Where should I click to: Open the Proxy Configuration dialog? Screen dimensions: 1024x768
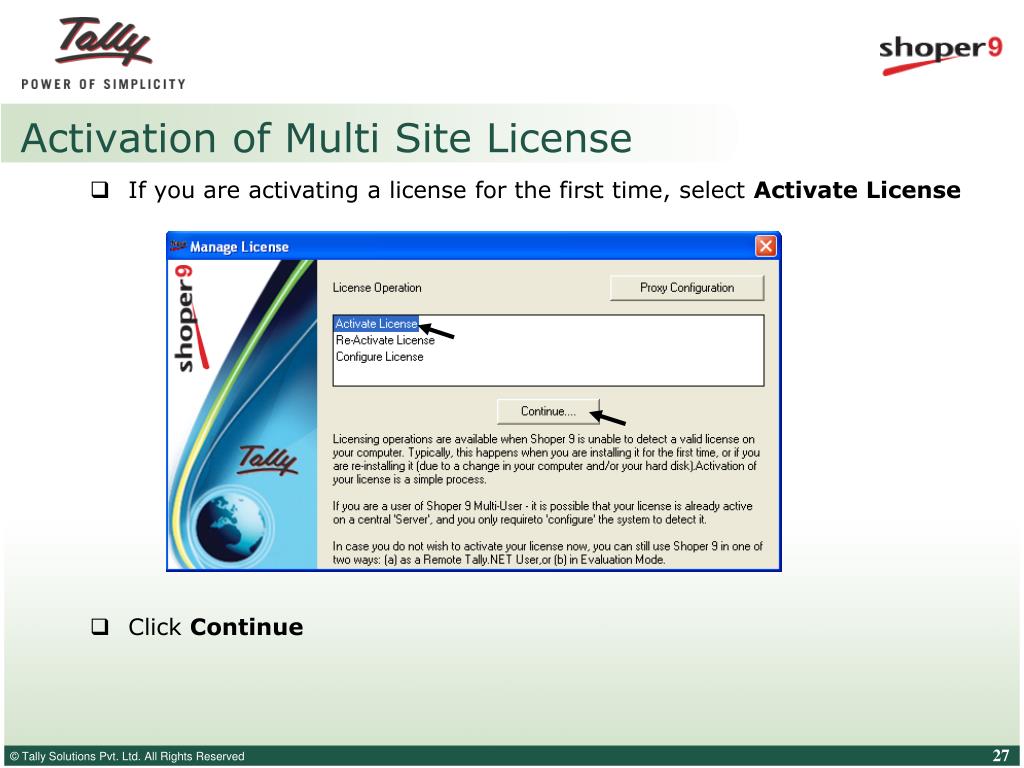point(686,288)
